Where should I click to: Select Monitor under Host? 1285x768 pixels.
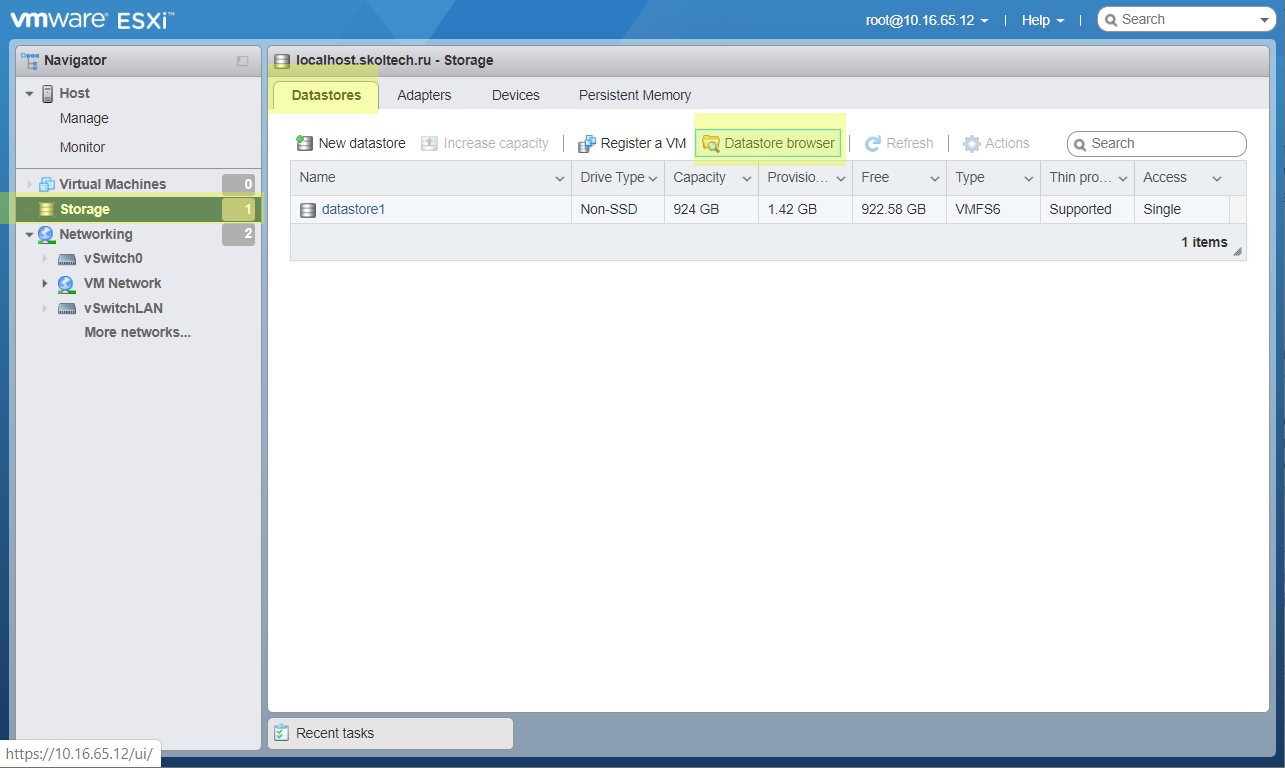pyautogui.click(x=82, y=147)
